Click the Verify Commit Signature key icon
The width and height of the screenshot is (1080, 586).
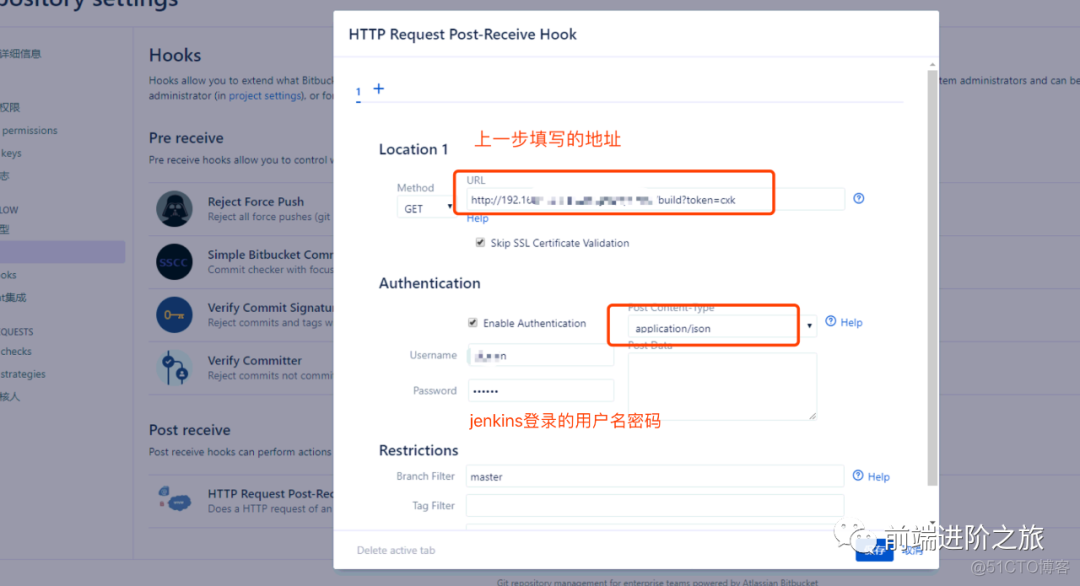174,315
